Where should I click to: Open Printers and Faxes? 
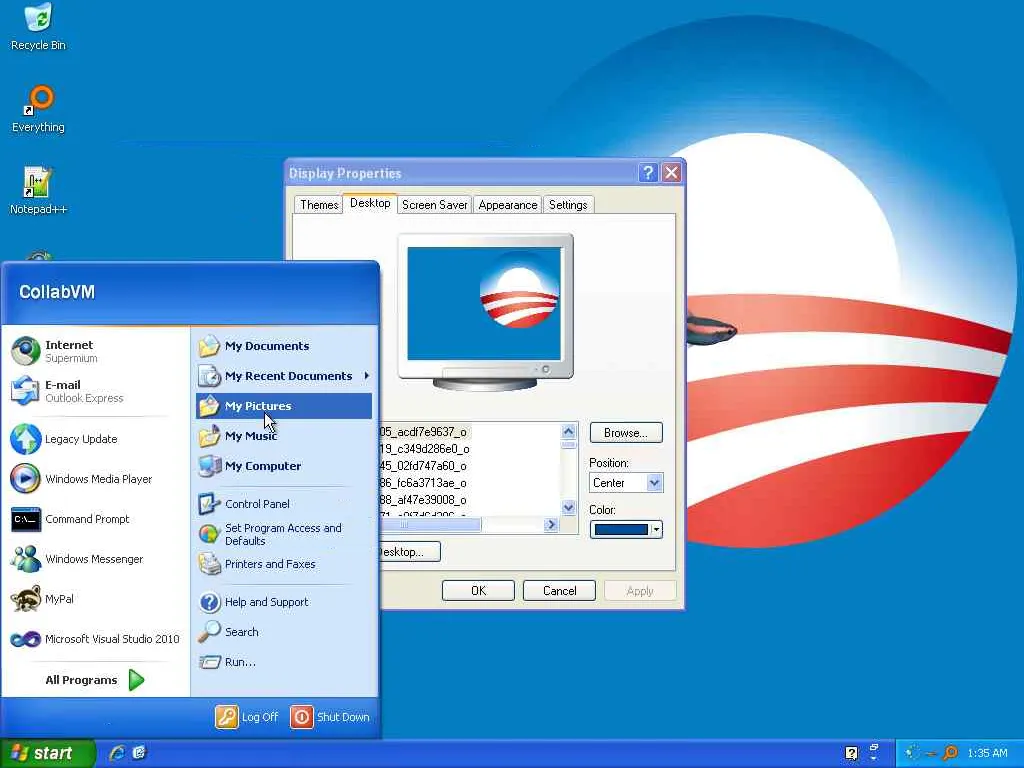284,564
